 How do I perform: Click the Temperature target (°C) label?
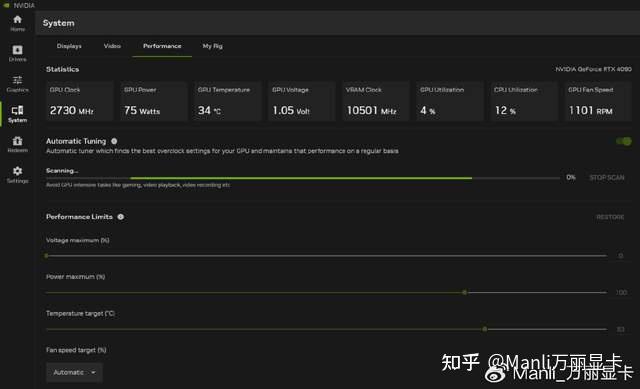(80, 313)
